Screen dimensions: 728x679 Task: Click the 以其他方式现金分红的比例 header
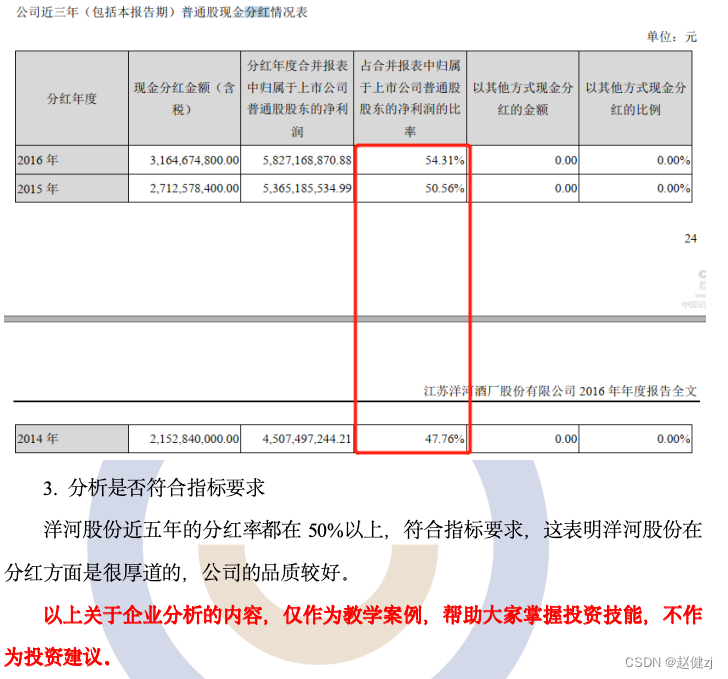point(636,98)
